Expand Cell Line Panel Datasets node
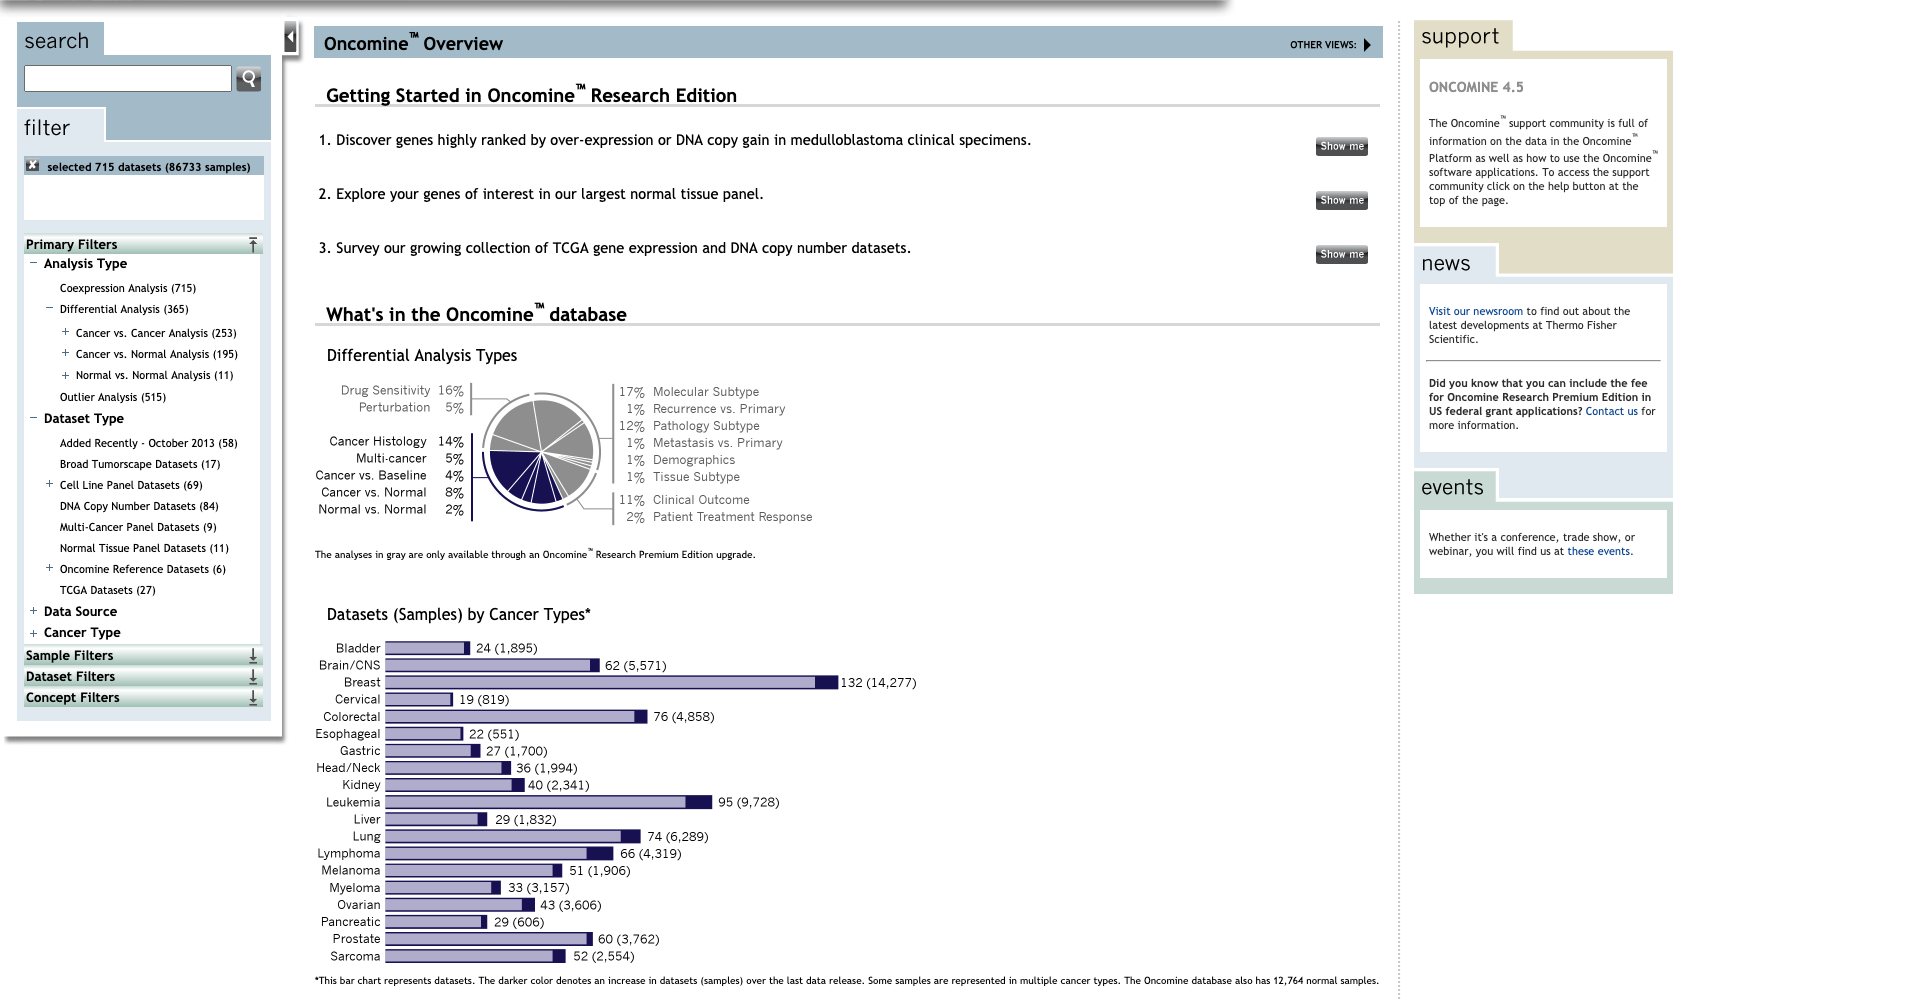This screenshot has height=1000, width=1920. (49, 484)
